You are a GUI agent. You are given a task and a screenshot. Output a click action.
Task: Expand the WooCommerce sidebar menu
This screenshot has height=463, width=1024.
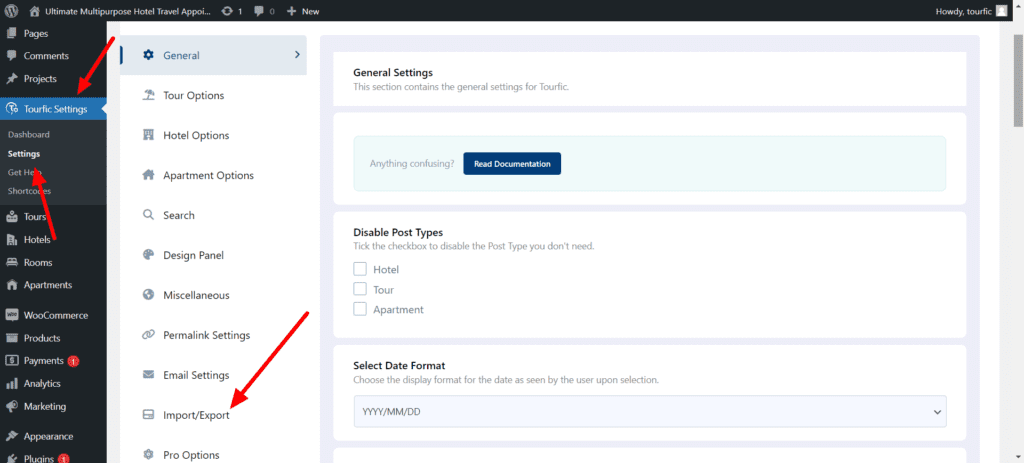55,315
